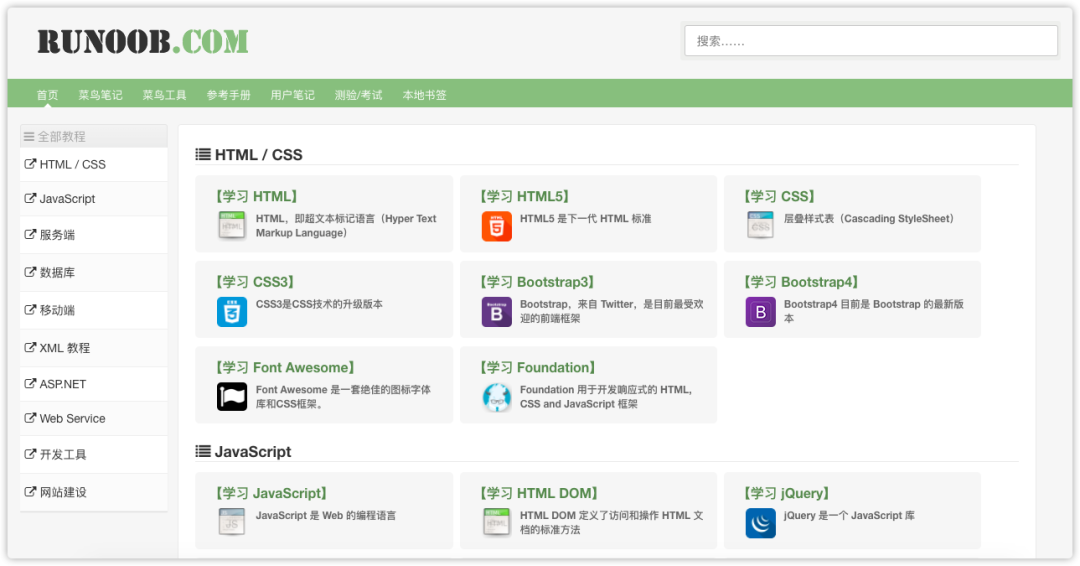Click external-link icon beside 数据库
1080x566 pixels.
point(30,272)
